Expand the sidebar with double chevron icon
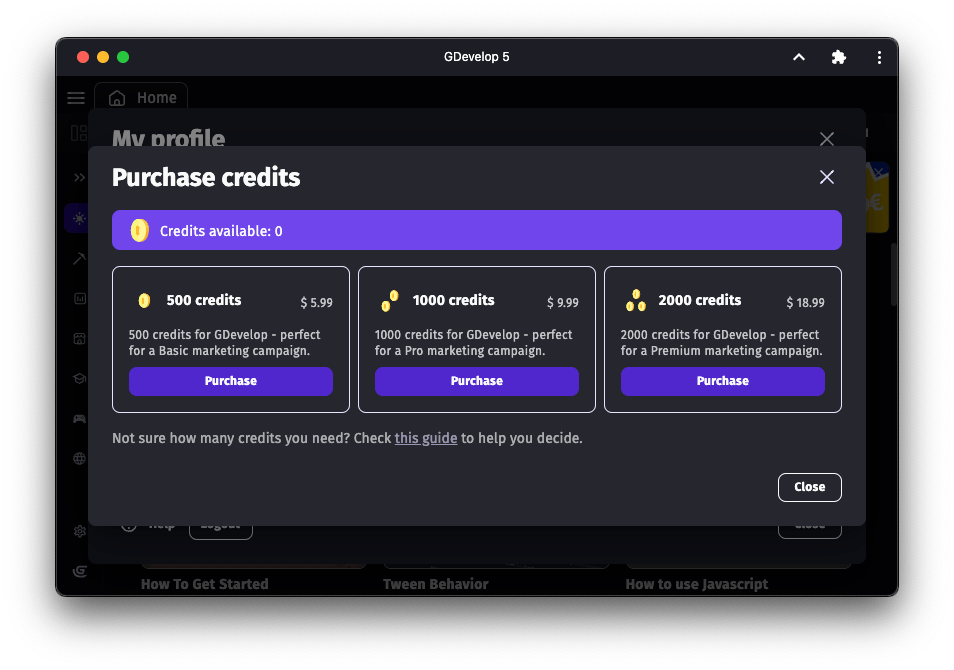 (79, 177)
